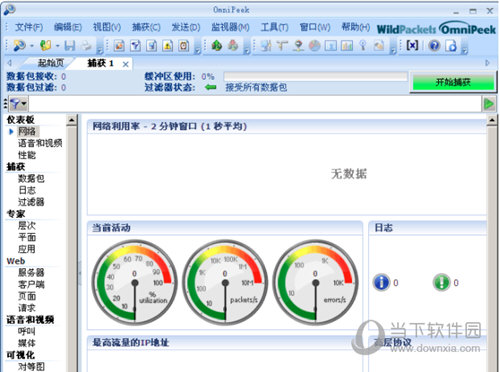Expand dropdown arrow next to open folder icon
Image resolution: width=500 pixels, height=372 pixels.
[57, 45]
